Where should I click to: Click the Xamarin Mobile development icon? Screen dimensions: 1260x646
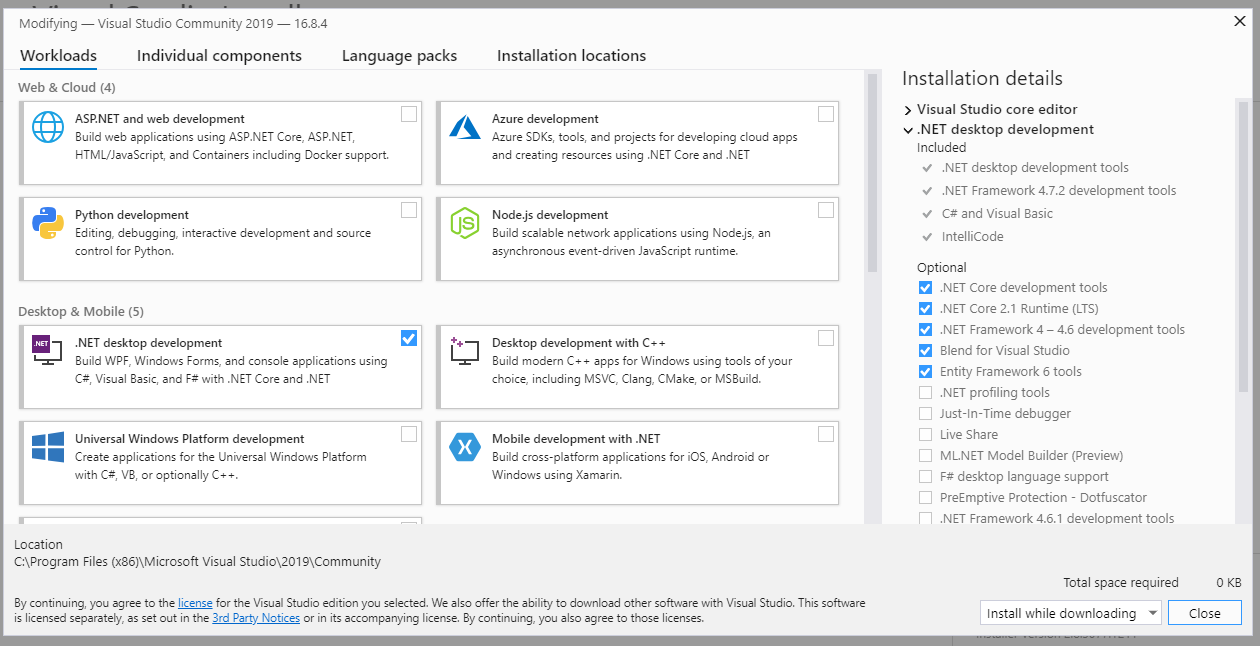click(465, 447)
